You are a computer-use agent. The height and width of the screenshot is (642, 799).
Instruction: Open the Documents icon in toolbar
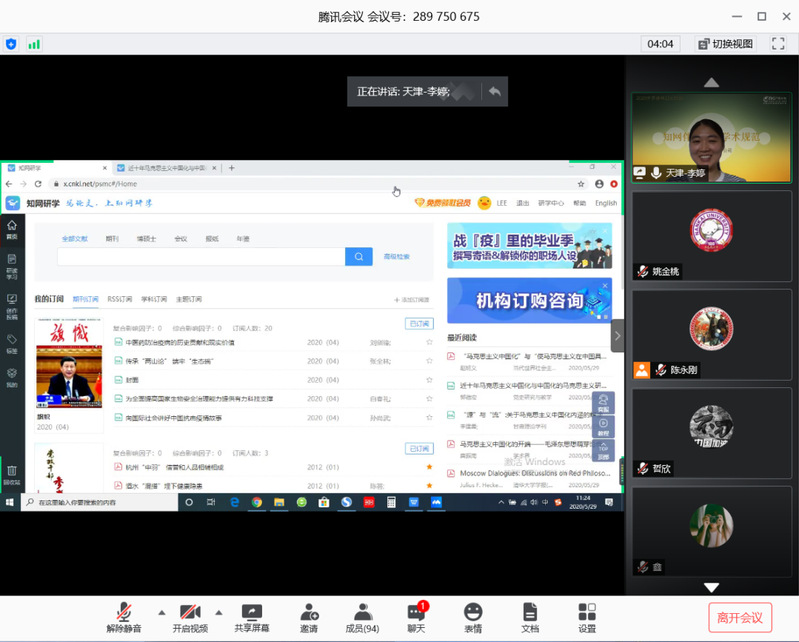click(x=530, y=617)
